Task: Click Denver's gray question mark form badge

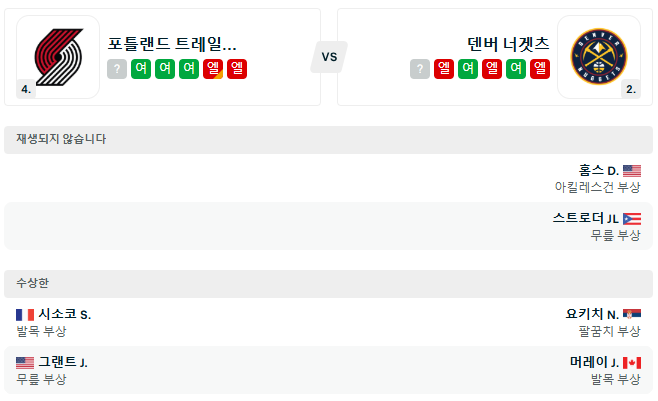Action: tap(420, 69)
